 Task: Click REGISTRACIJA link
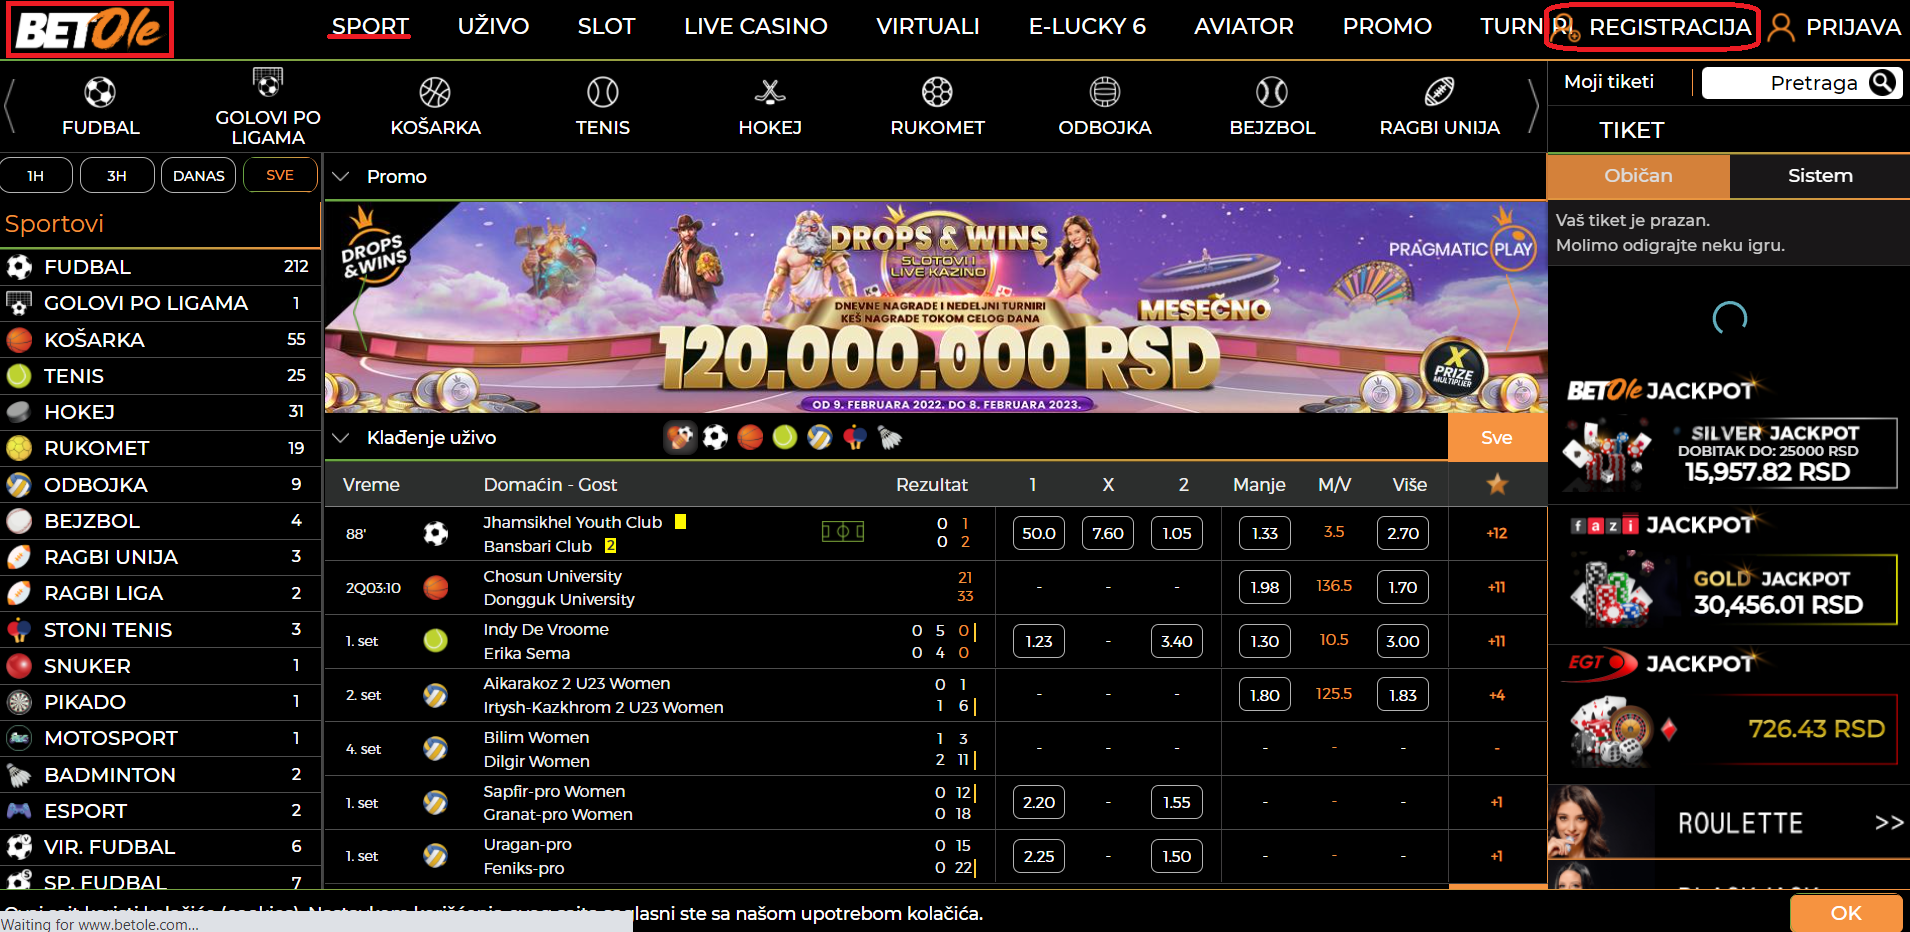[1670, 27]
